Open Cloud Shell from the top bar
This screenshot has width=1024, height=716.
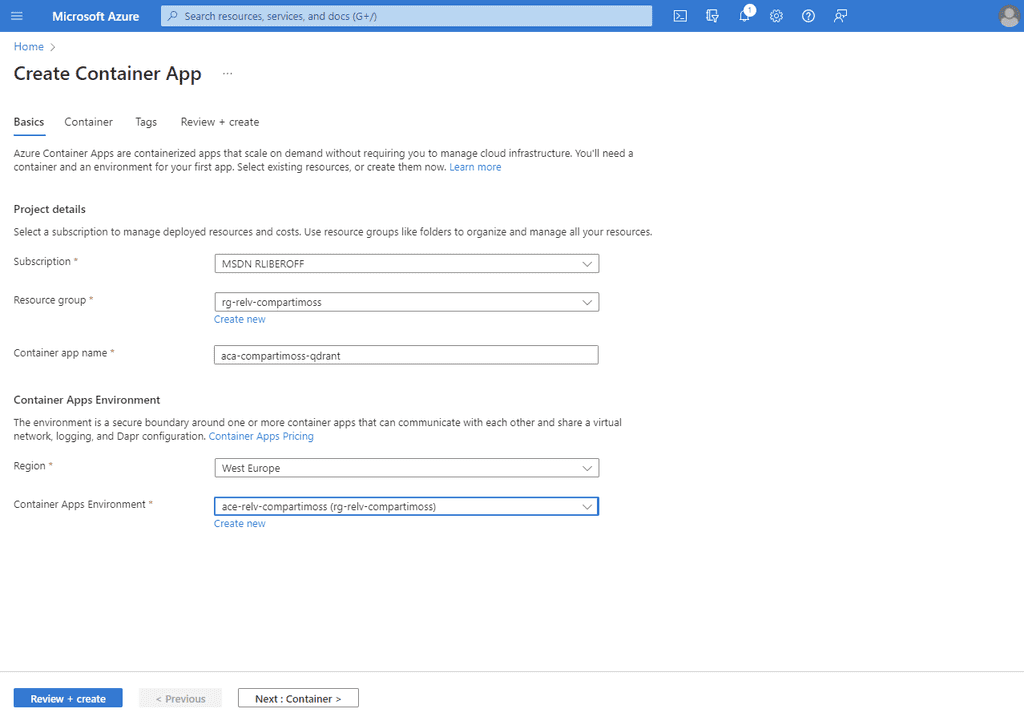tap(680, 16)
